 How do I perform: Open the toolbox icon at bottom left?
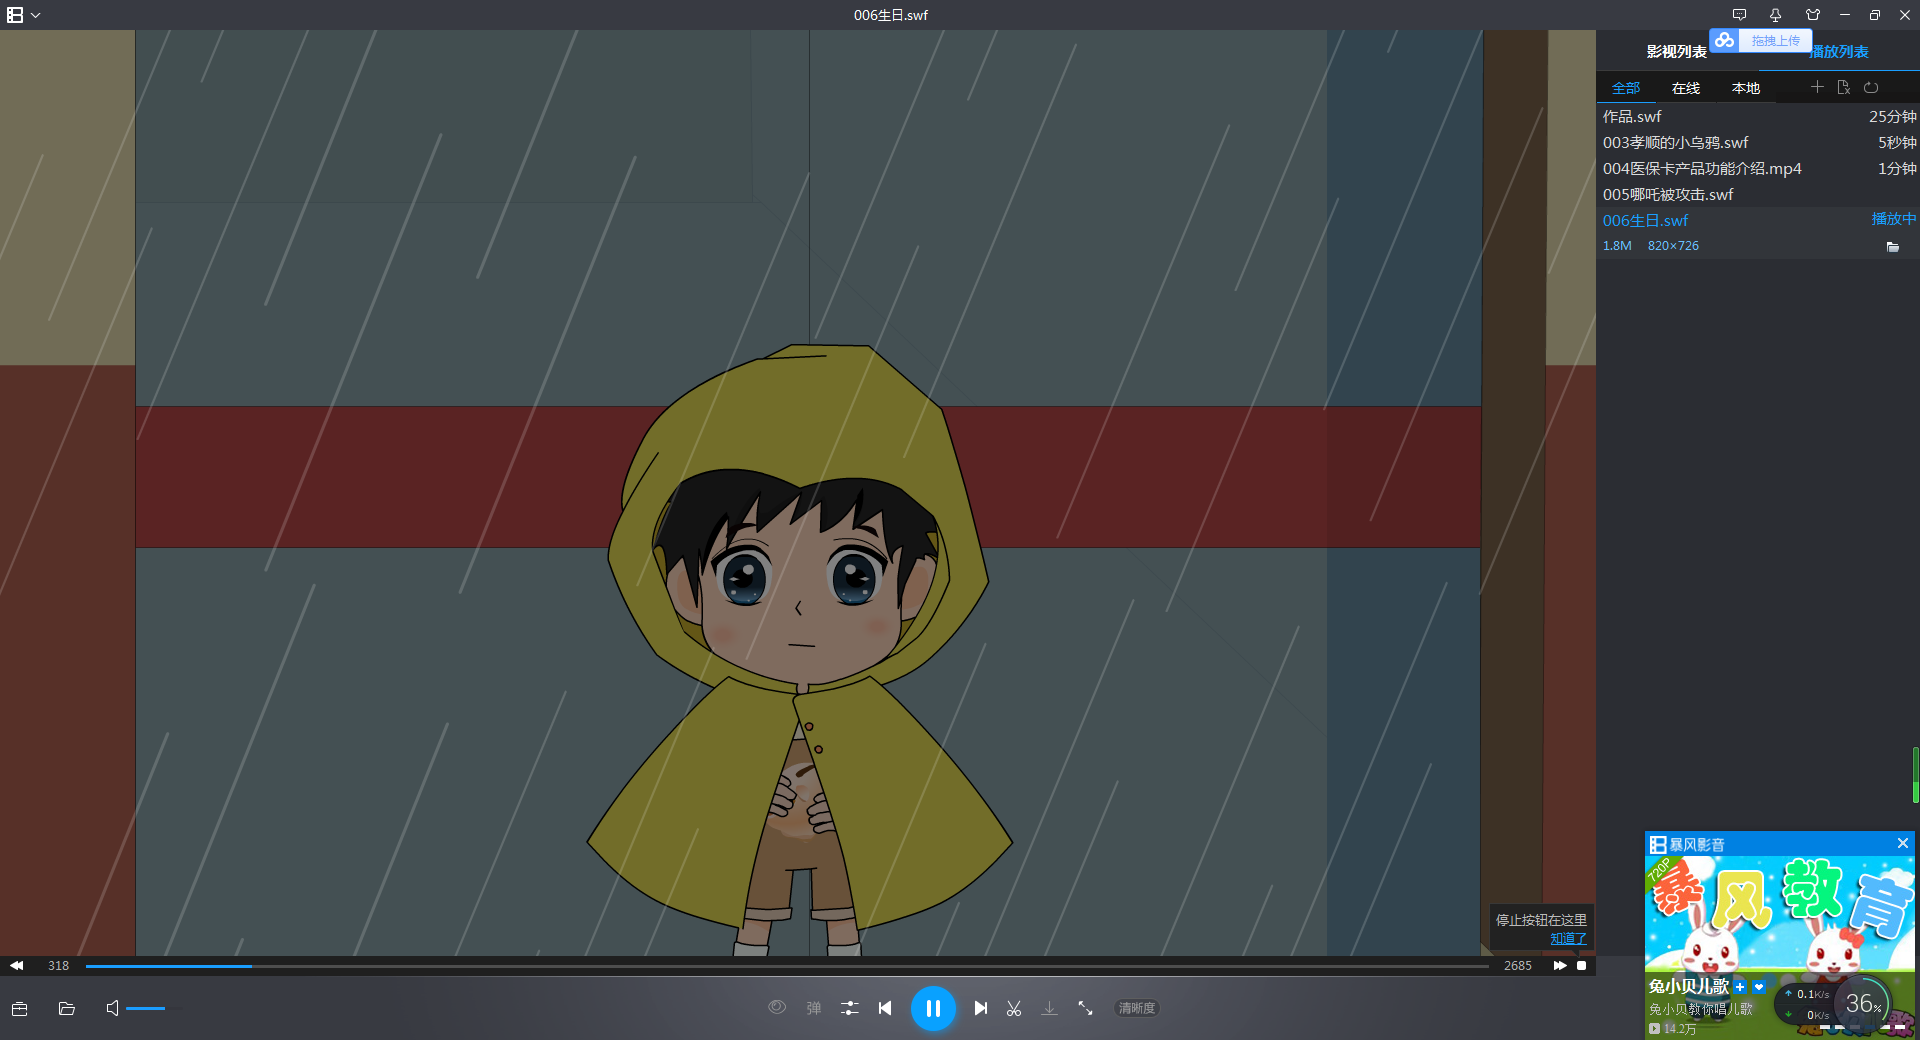20,1009
